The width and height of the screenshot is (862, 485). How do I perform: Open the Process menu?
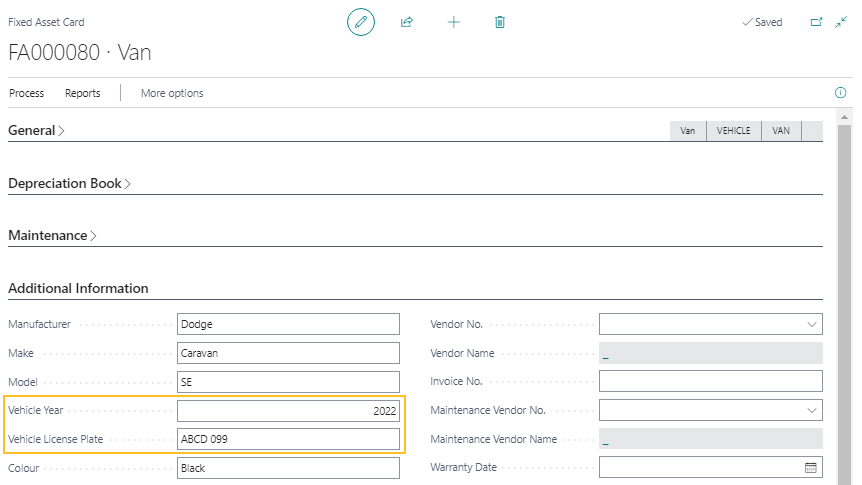(x=27, y=93)
